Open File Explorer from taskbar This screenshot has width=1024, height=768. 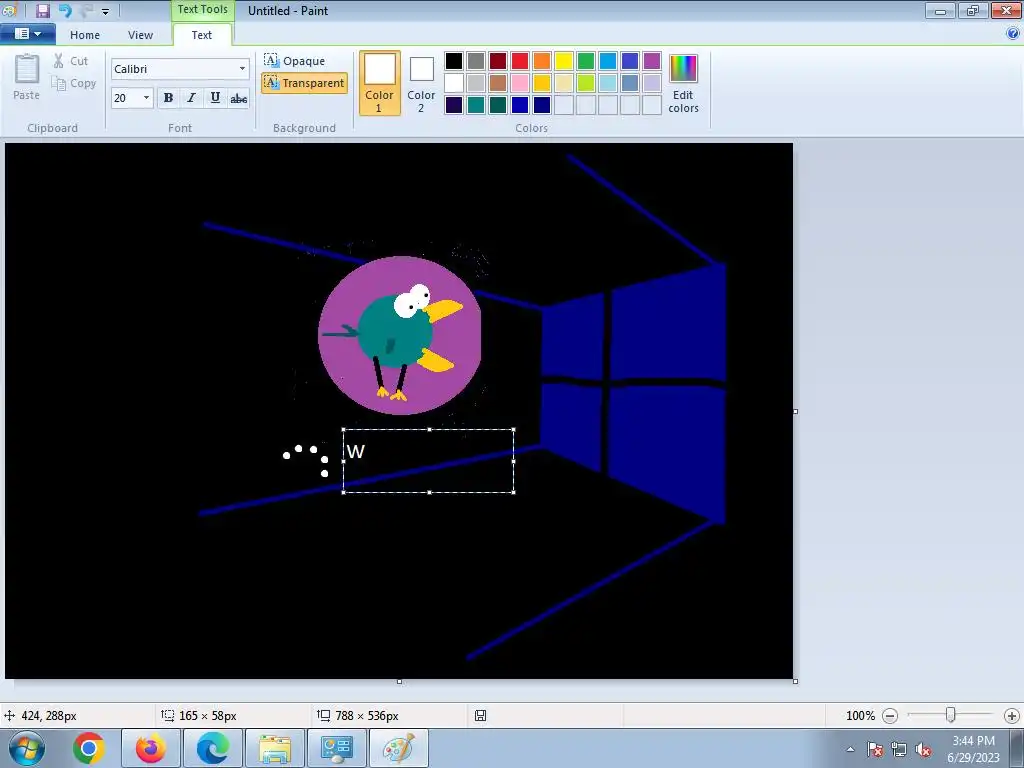click(x=275, y=748)
